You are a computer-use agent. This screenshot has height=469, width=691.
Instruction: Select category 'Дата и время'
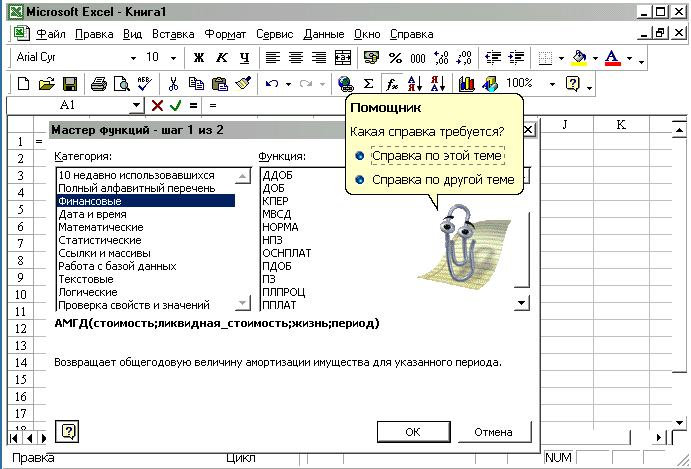(145, 214)
